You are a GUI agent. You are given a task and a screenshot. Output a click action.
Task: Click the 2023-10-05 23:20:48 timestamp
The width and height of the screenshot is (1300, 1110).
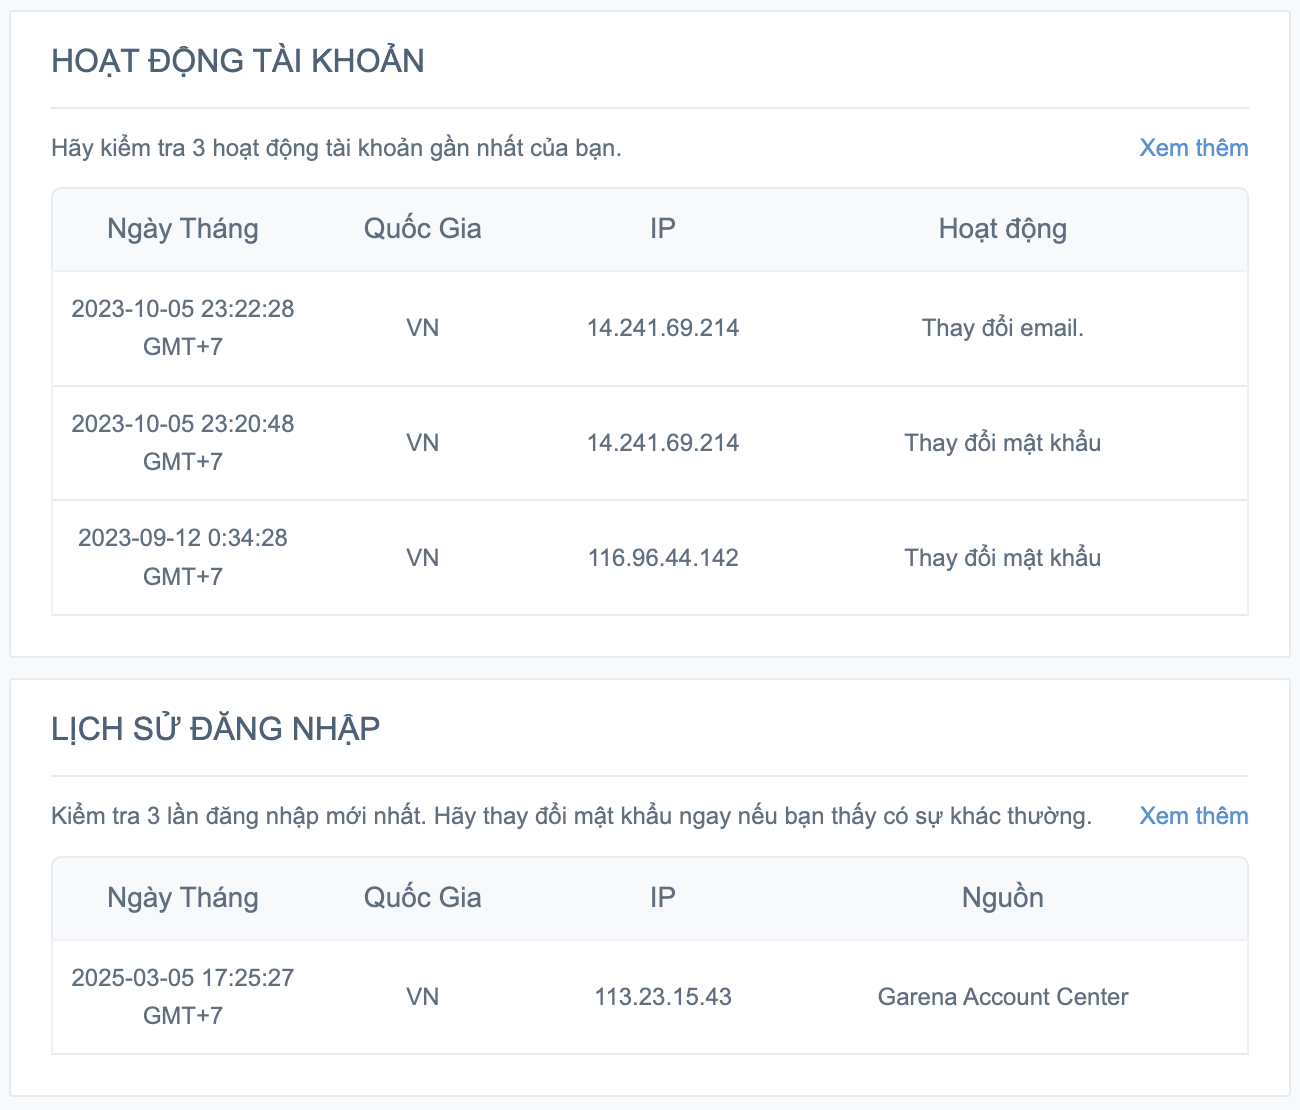[x=183, y=424]
